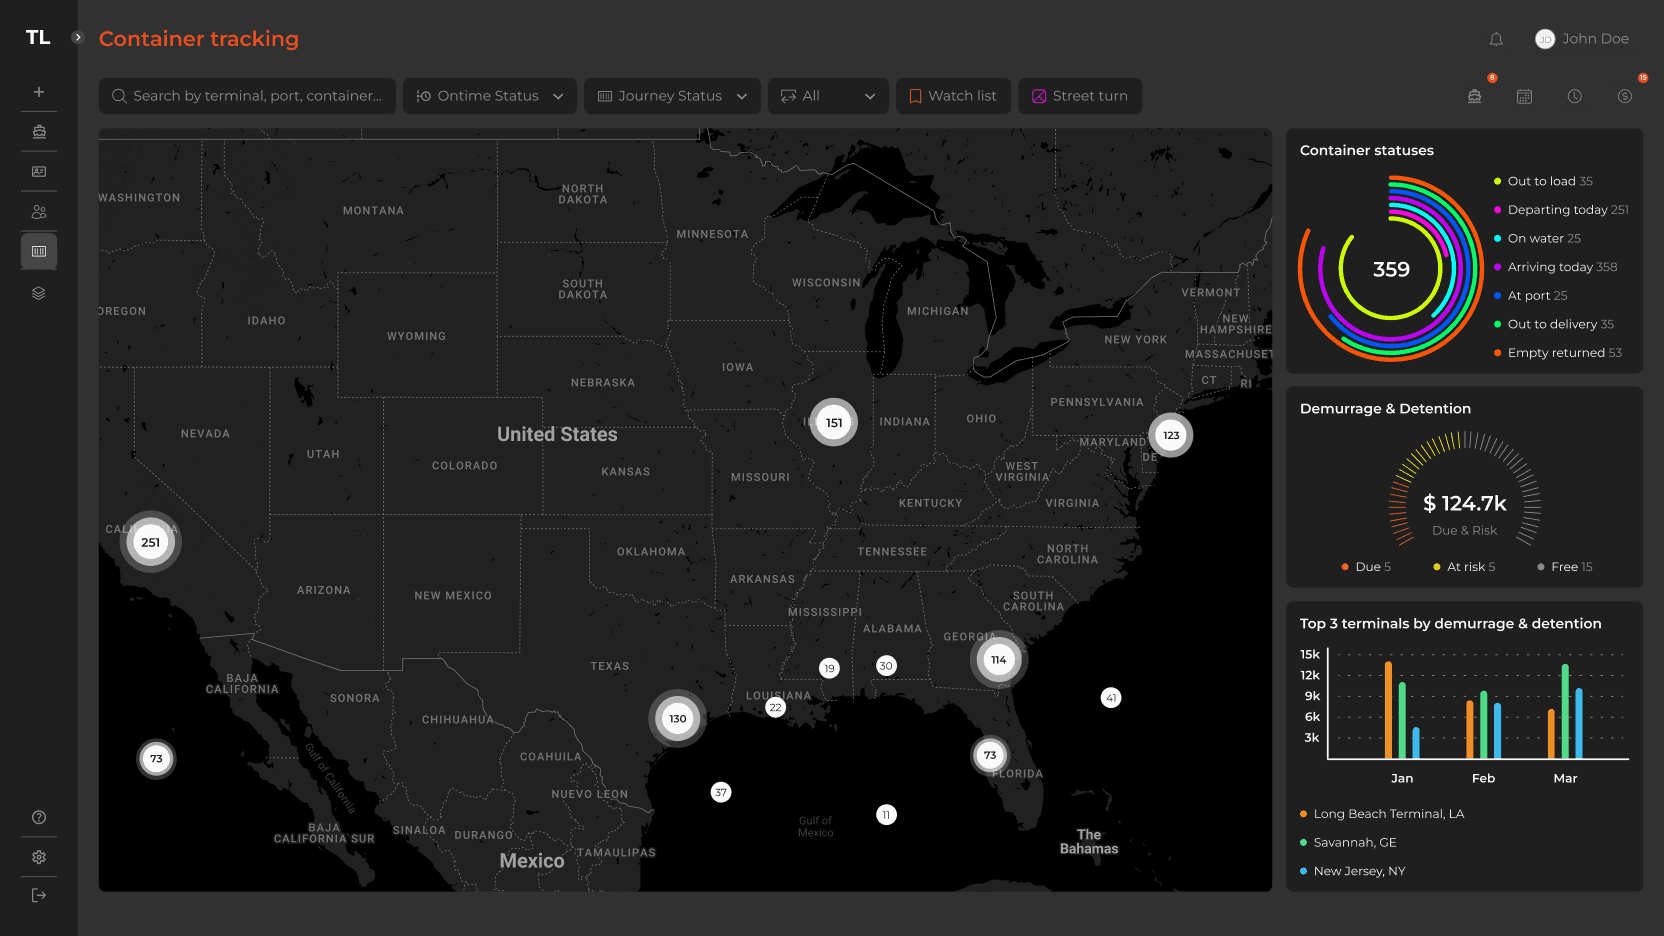This screenshot has height=936, width=1664.
Task: Click the Long Beach Terminal orange legend dot
Action: (x=1303, y=814)
